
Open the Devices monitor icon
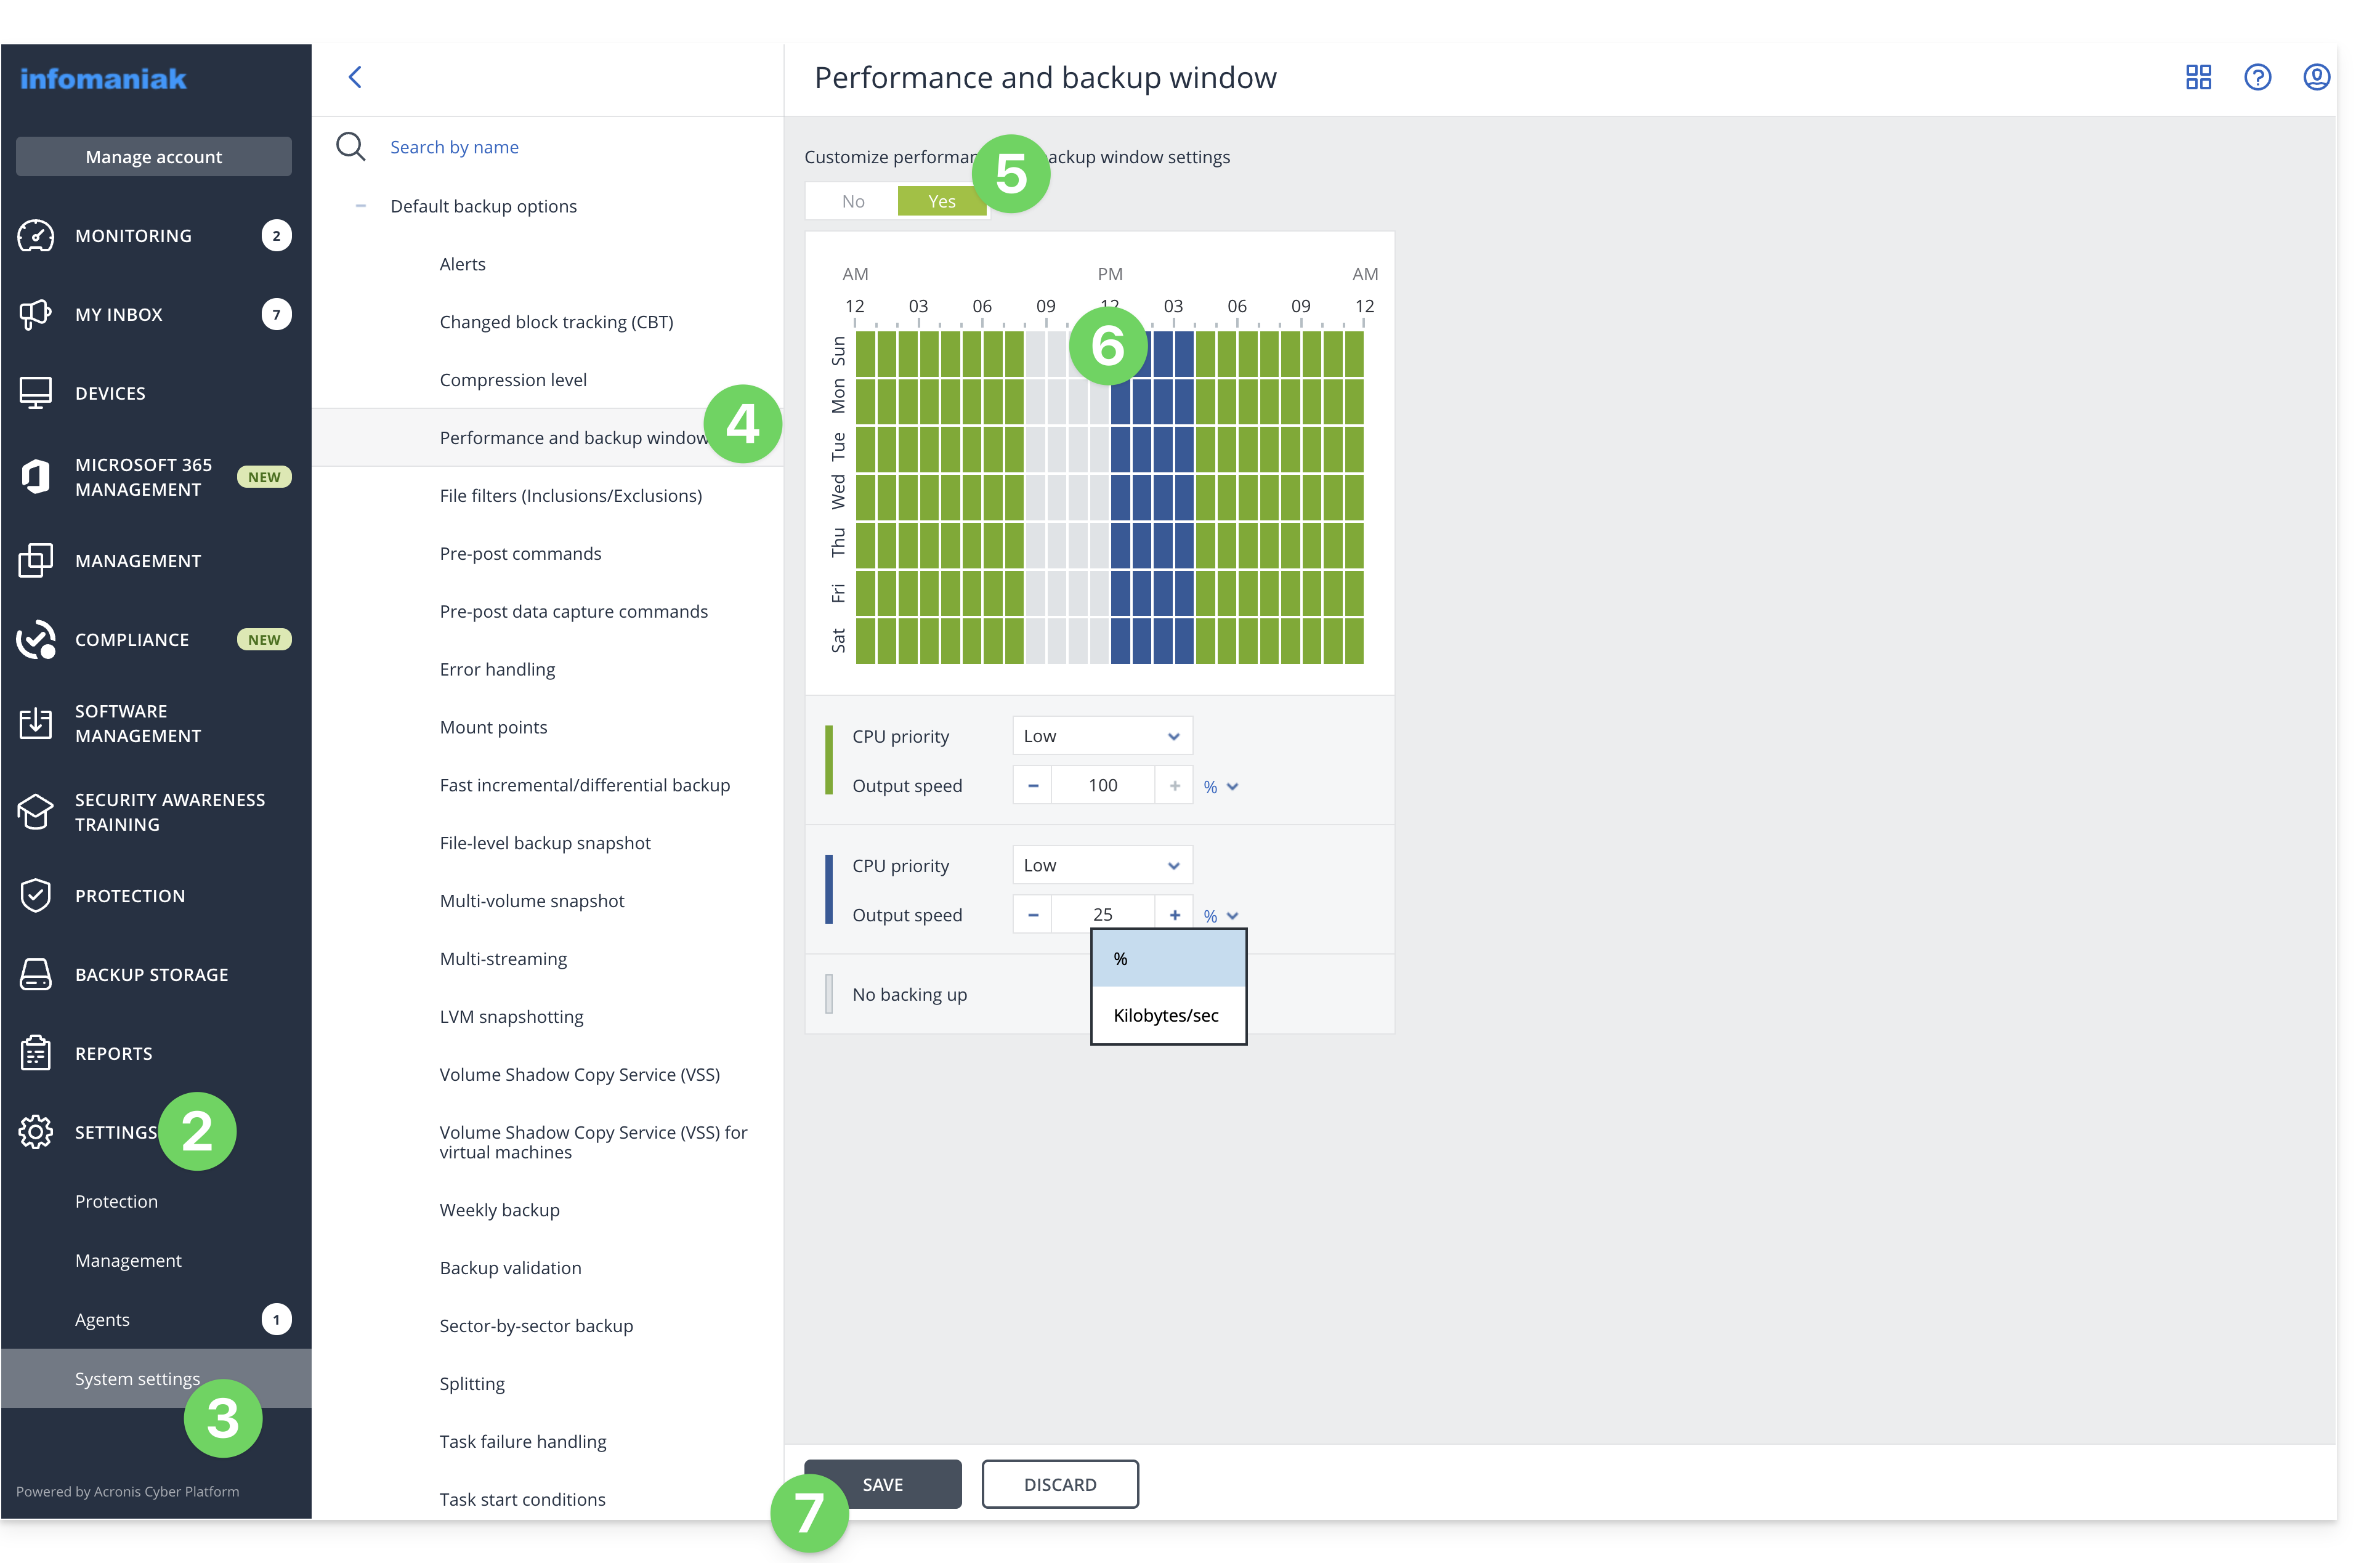point(36,393)
